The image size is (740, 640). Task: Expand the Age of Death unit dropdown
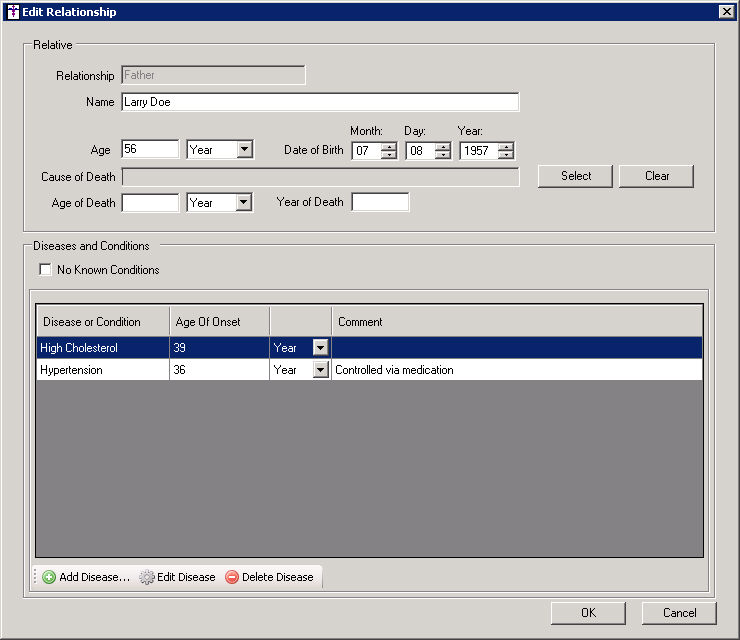pyautogui.click(x=244, y=203)
